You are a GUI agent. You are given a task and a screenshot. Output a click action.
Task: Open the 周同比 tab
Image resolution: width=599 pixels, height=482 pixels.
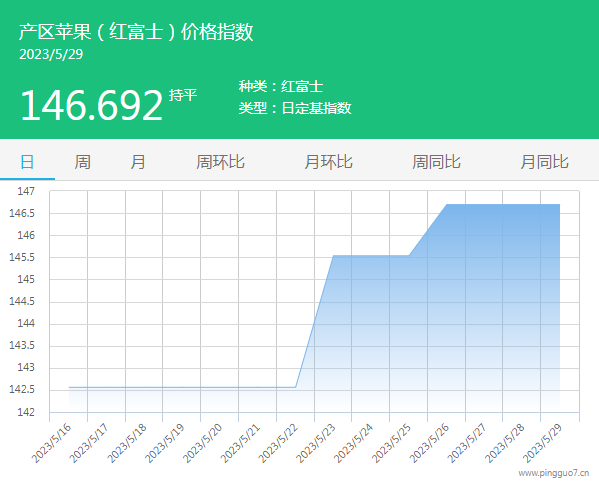tap(436, 162)
